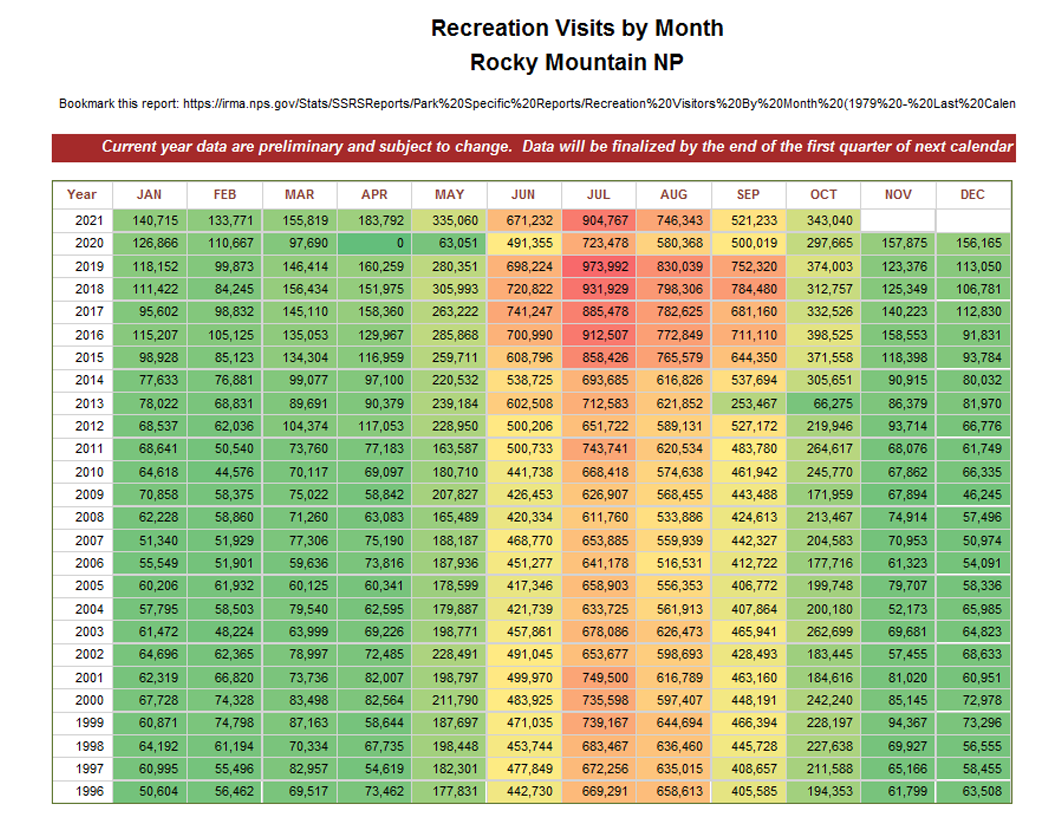Select the empty December 2021 cell
Image resolution: width=1056 pixels, height=816 pixels.
click(973, 220)
